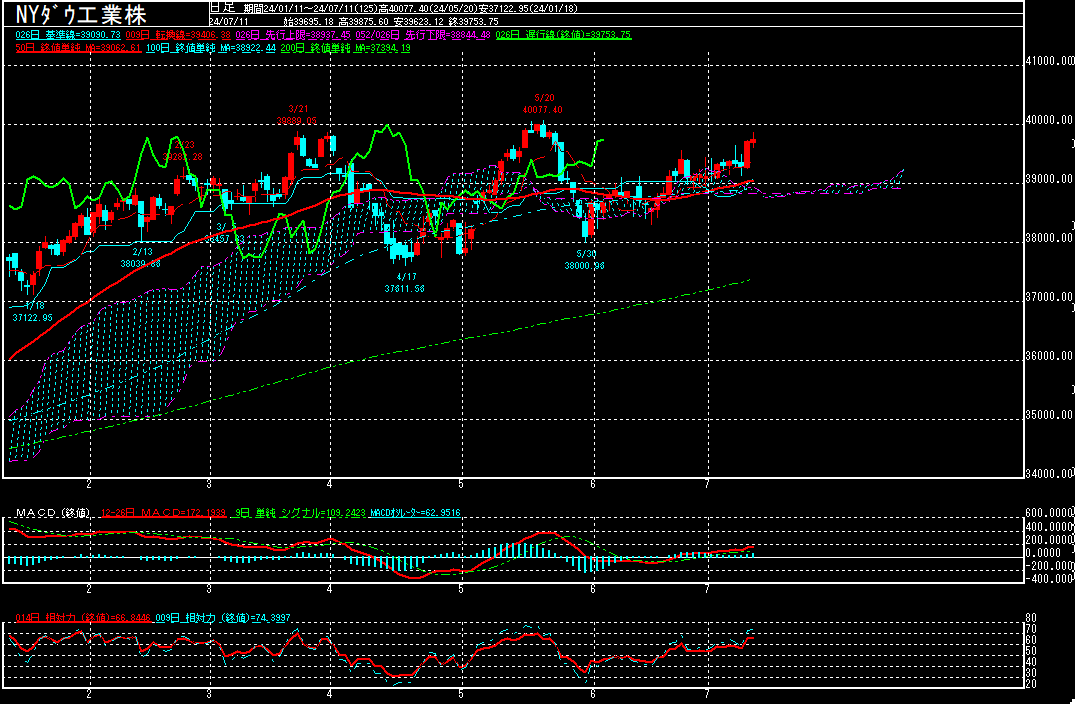
Task: Click the 5/20 40077.40 high annotation
Action: tap(543, 104)
